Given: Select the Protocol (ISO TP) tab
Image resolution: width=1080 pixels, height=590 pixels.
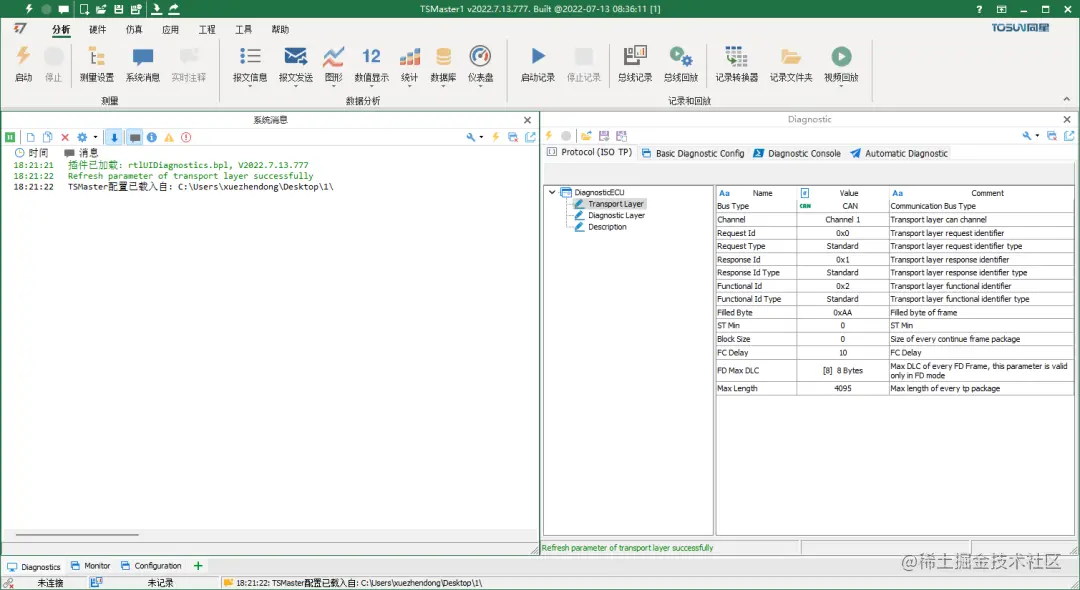Looking at the screenshot, I should point(590,152).
